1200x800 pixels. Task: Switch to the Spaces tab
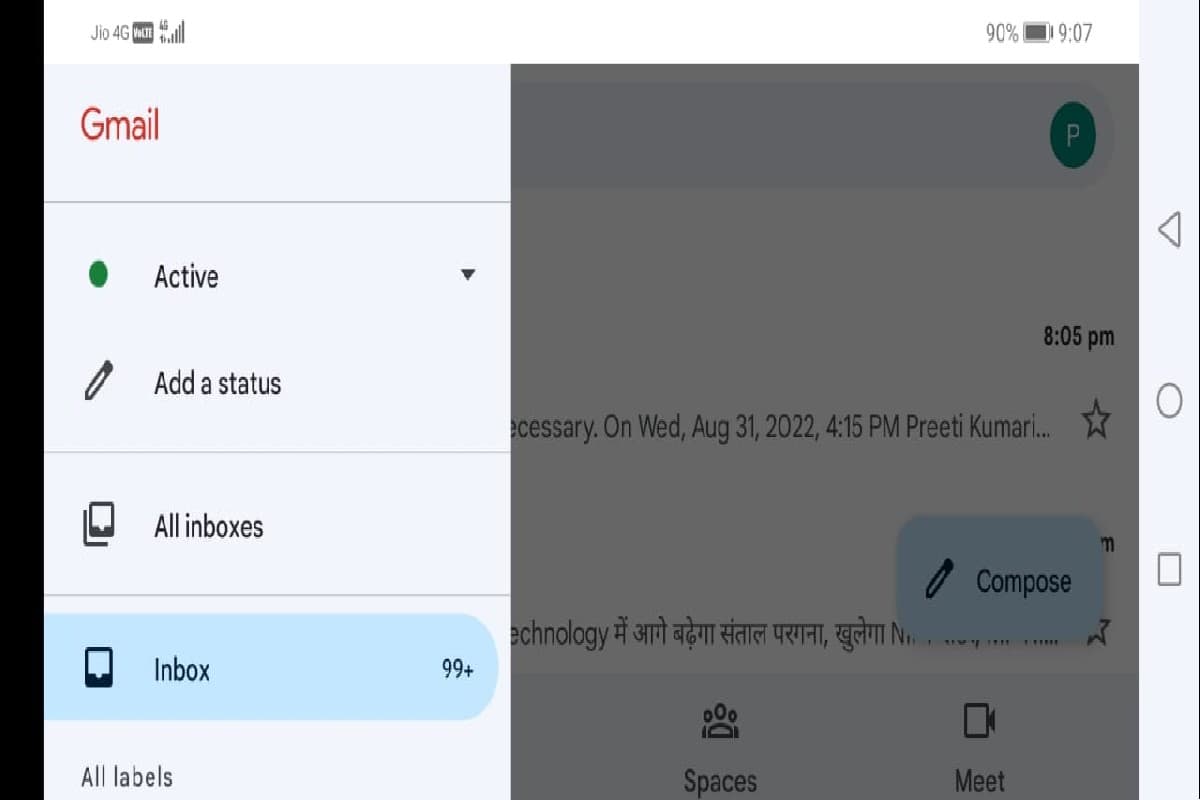(x=720, y=780)
